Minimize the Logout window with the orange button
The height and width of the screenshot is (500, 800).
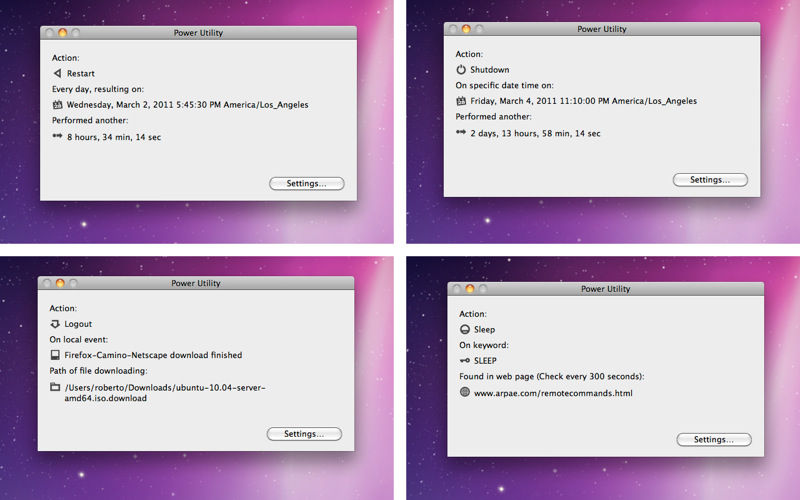pos(60,283)
